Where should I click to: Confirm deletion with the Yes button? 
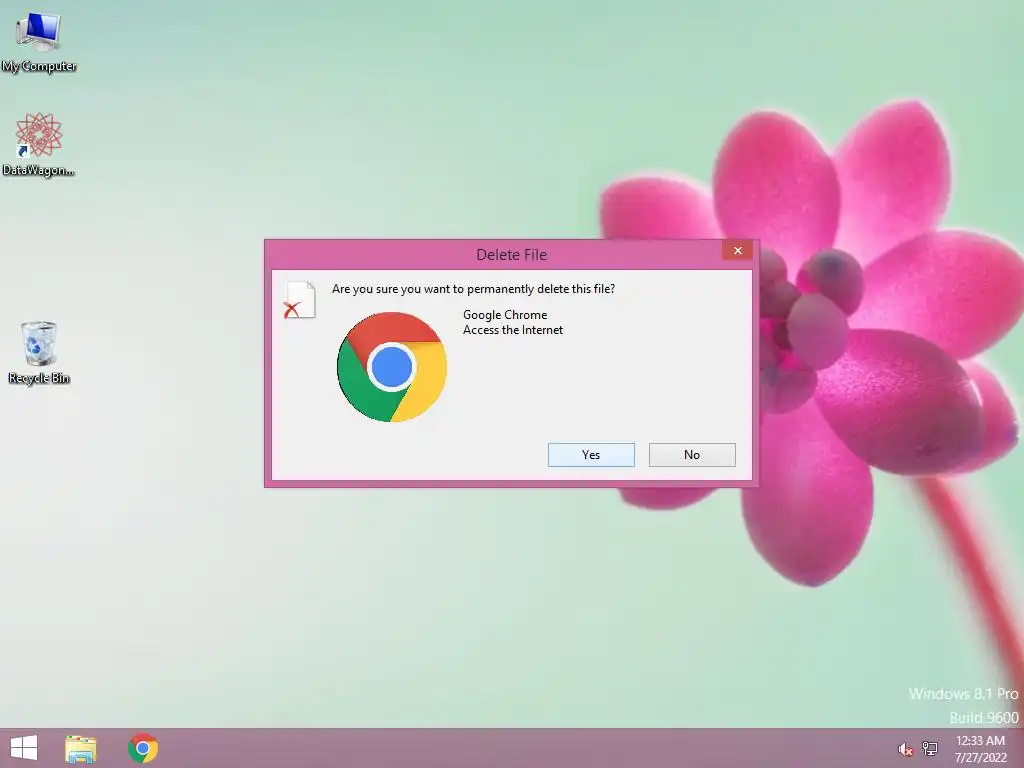pos(591,455)
